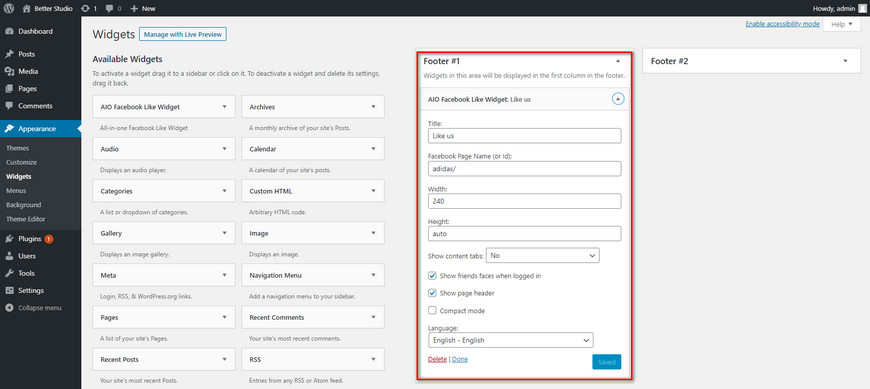870x389 pixels.
Task: Click the Howdy, admin account menu
Action: point(839,8)
